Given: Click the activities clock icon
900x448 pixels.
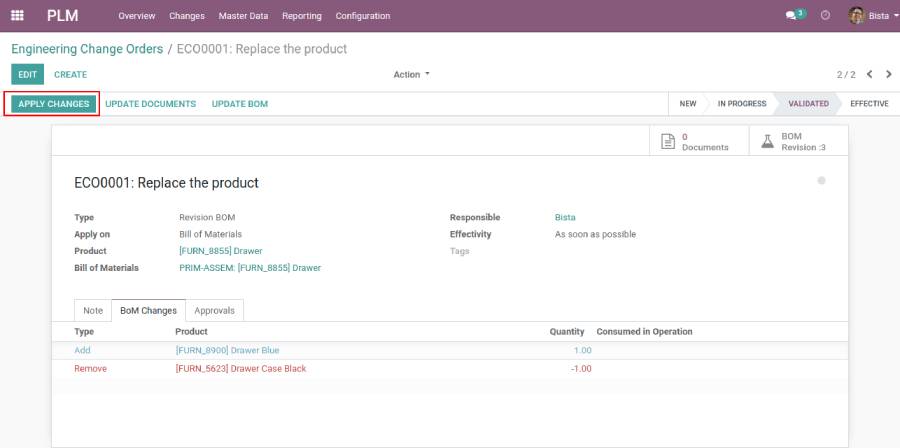Looking at the screenshot, I should (825, 16).
